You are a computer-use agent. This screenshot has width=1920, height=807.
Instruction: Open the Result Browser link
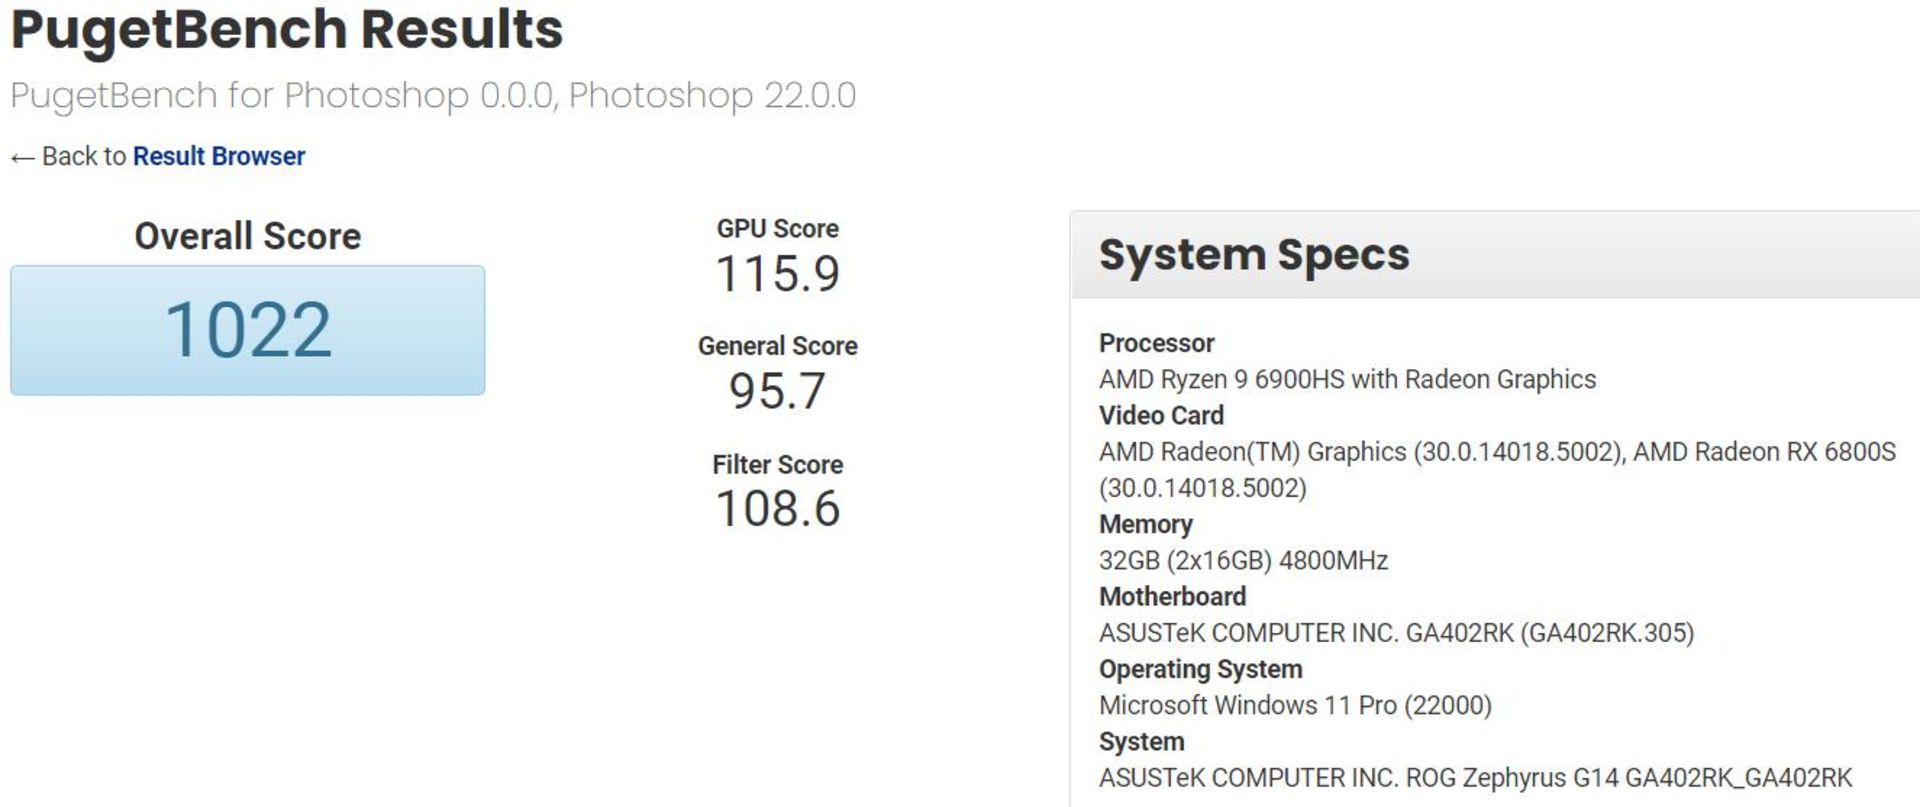point(218,156)
